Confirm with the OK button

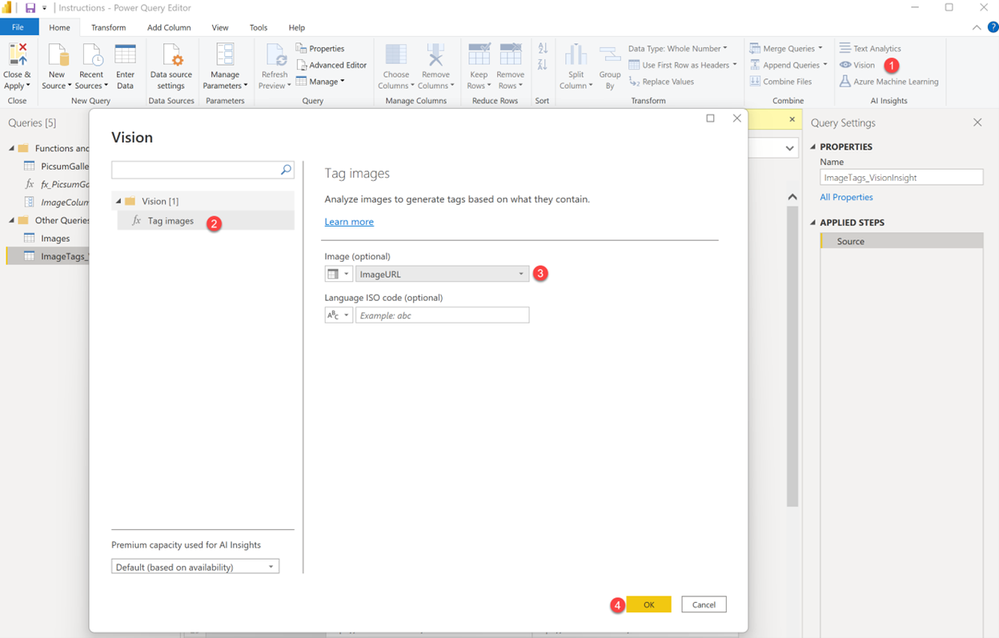coord(649,604)
